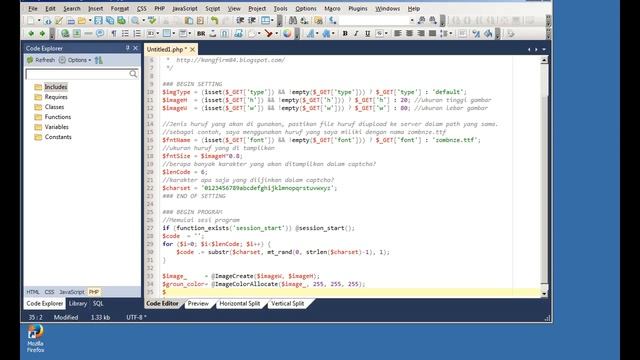Click the Align left icon
Viewport: 640px width, 360px height.
(398, 33)
